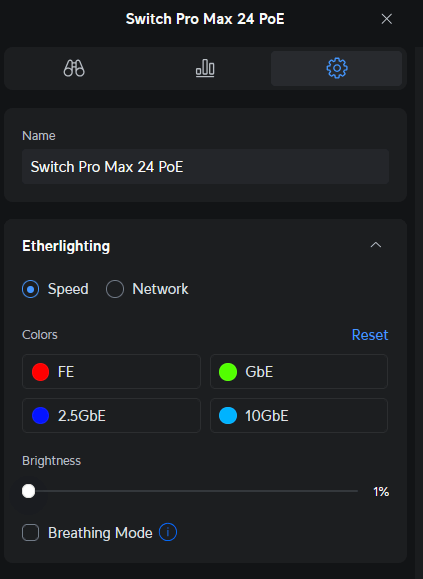The width and height of the screenshot is (423, 579).
Task: Open the binoculars overview tab
Action: coord(74,68)
